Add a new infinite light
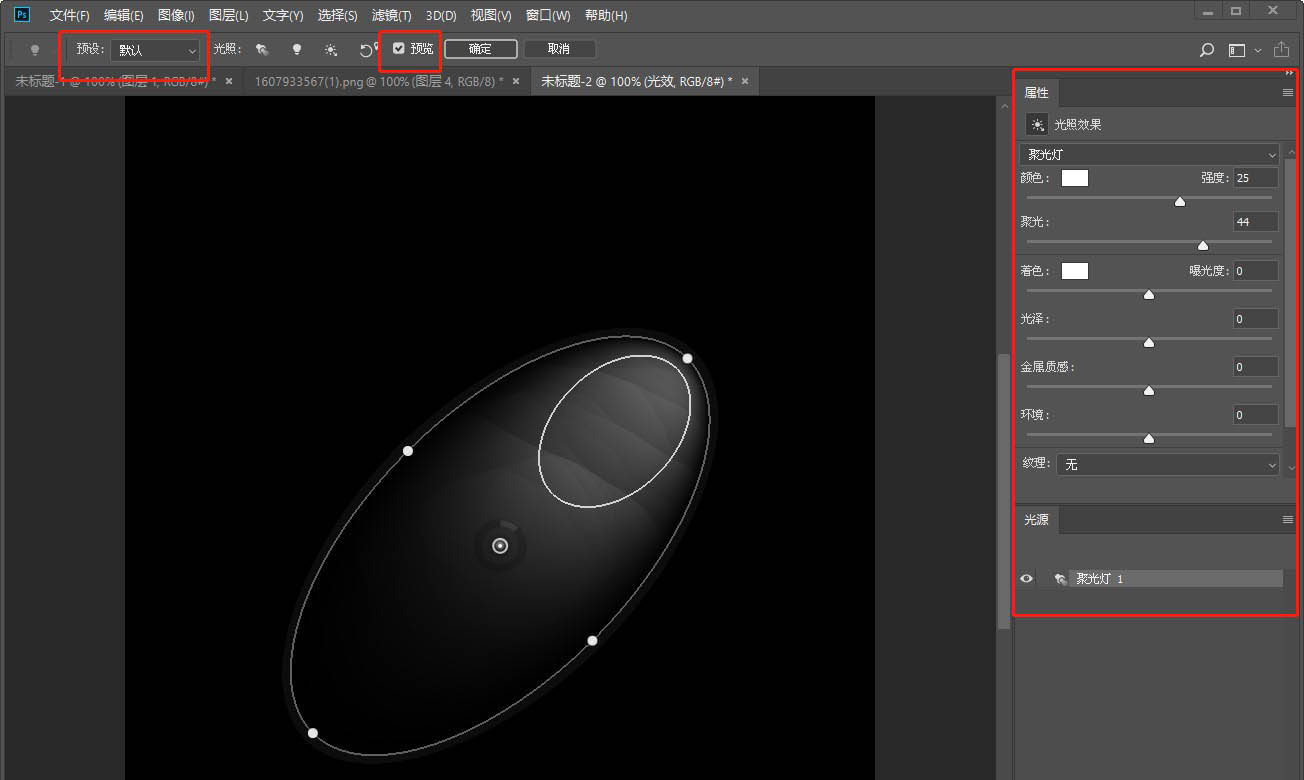1304x780 pixels. pyautogui.click(x=330, y=49)
